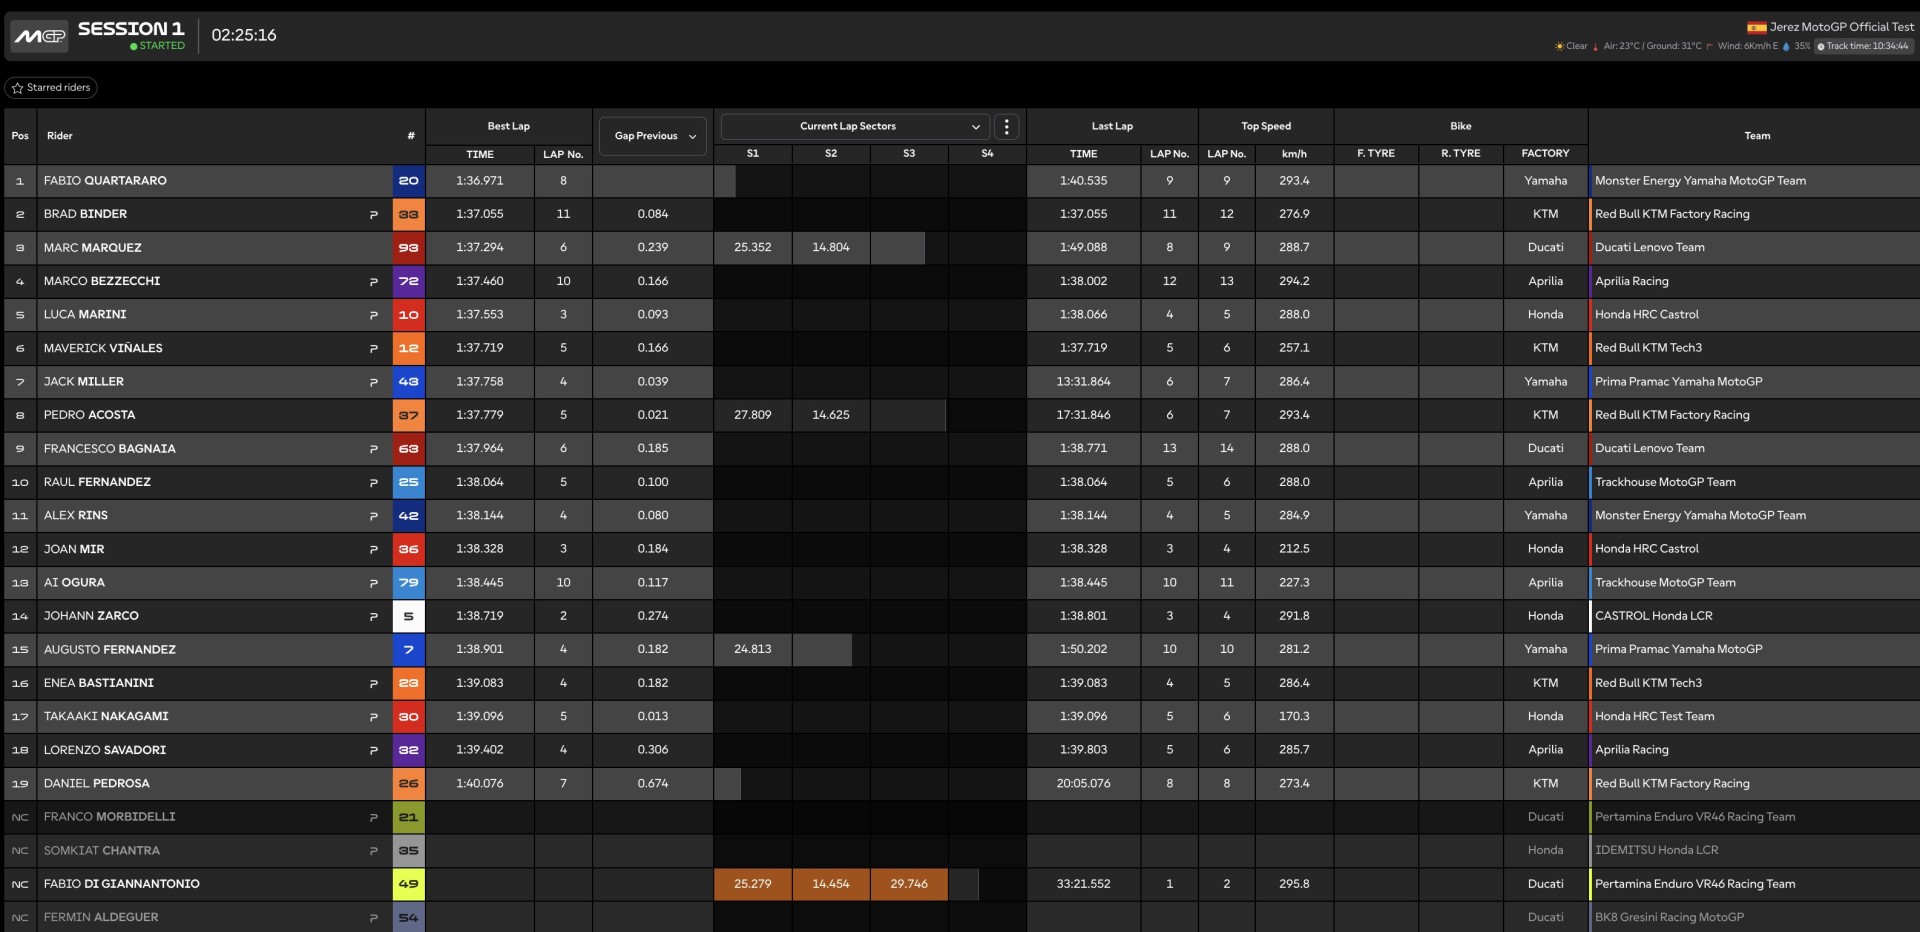Screen dimensions: 1920x932
Task: Click the Rider column header
Action: click(60, 136)
